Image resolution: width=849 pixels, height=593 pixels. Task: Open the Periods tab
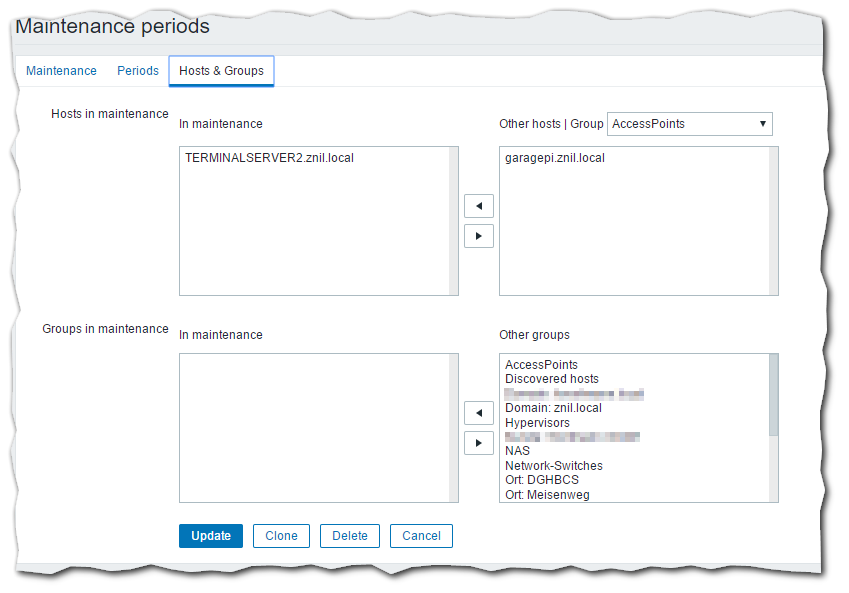click(x=138, y=71)
